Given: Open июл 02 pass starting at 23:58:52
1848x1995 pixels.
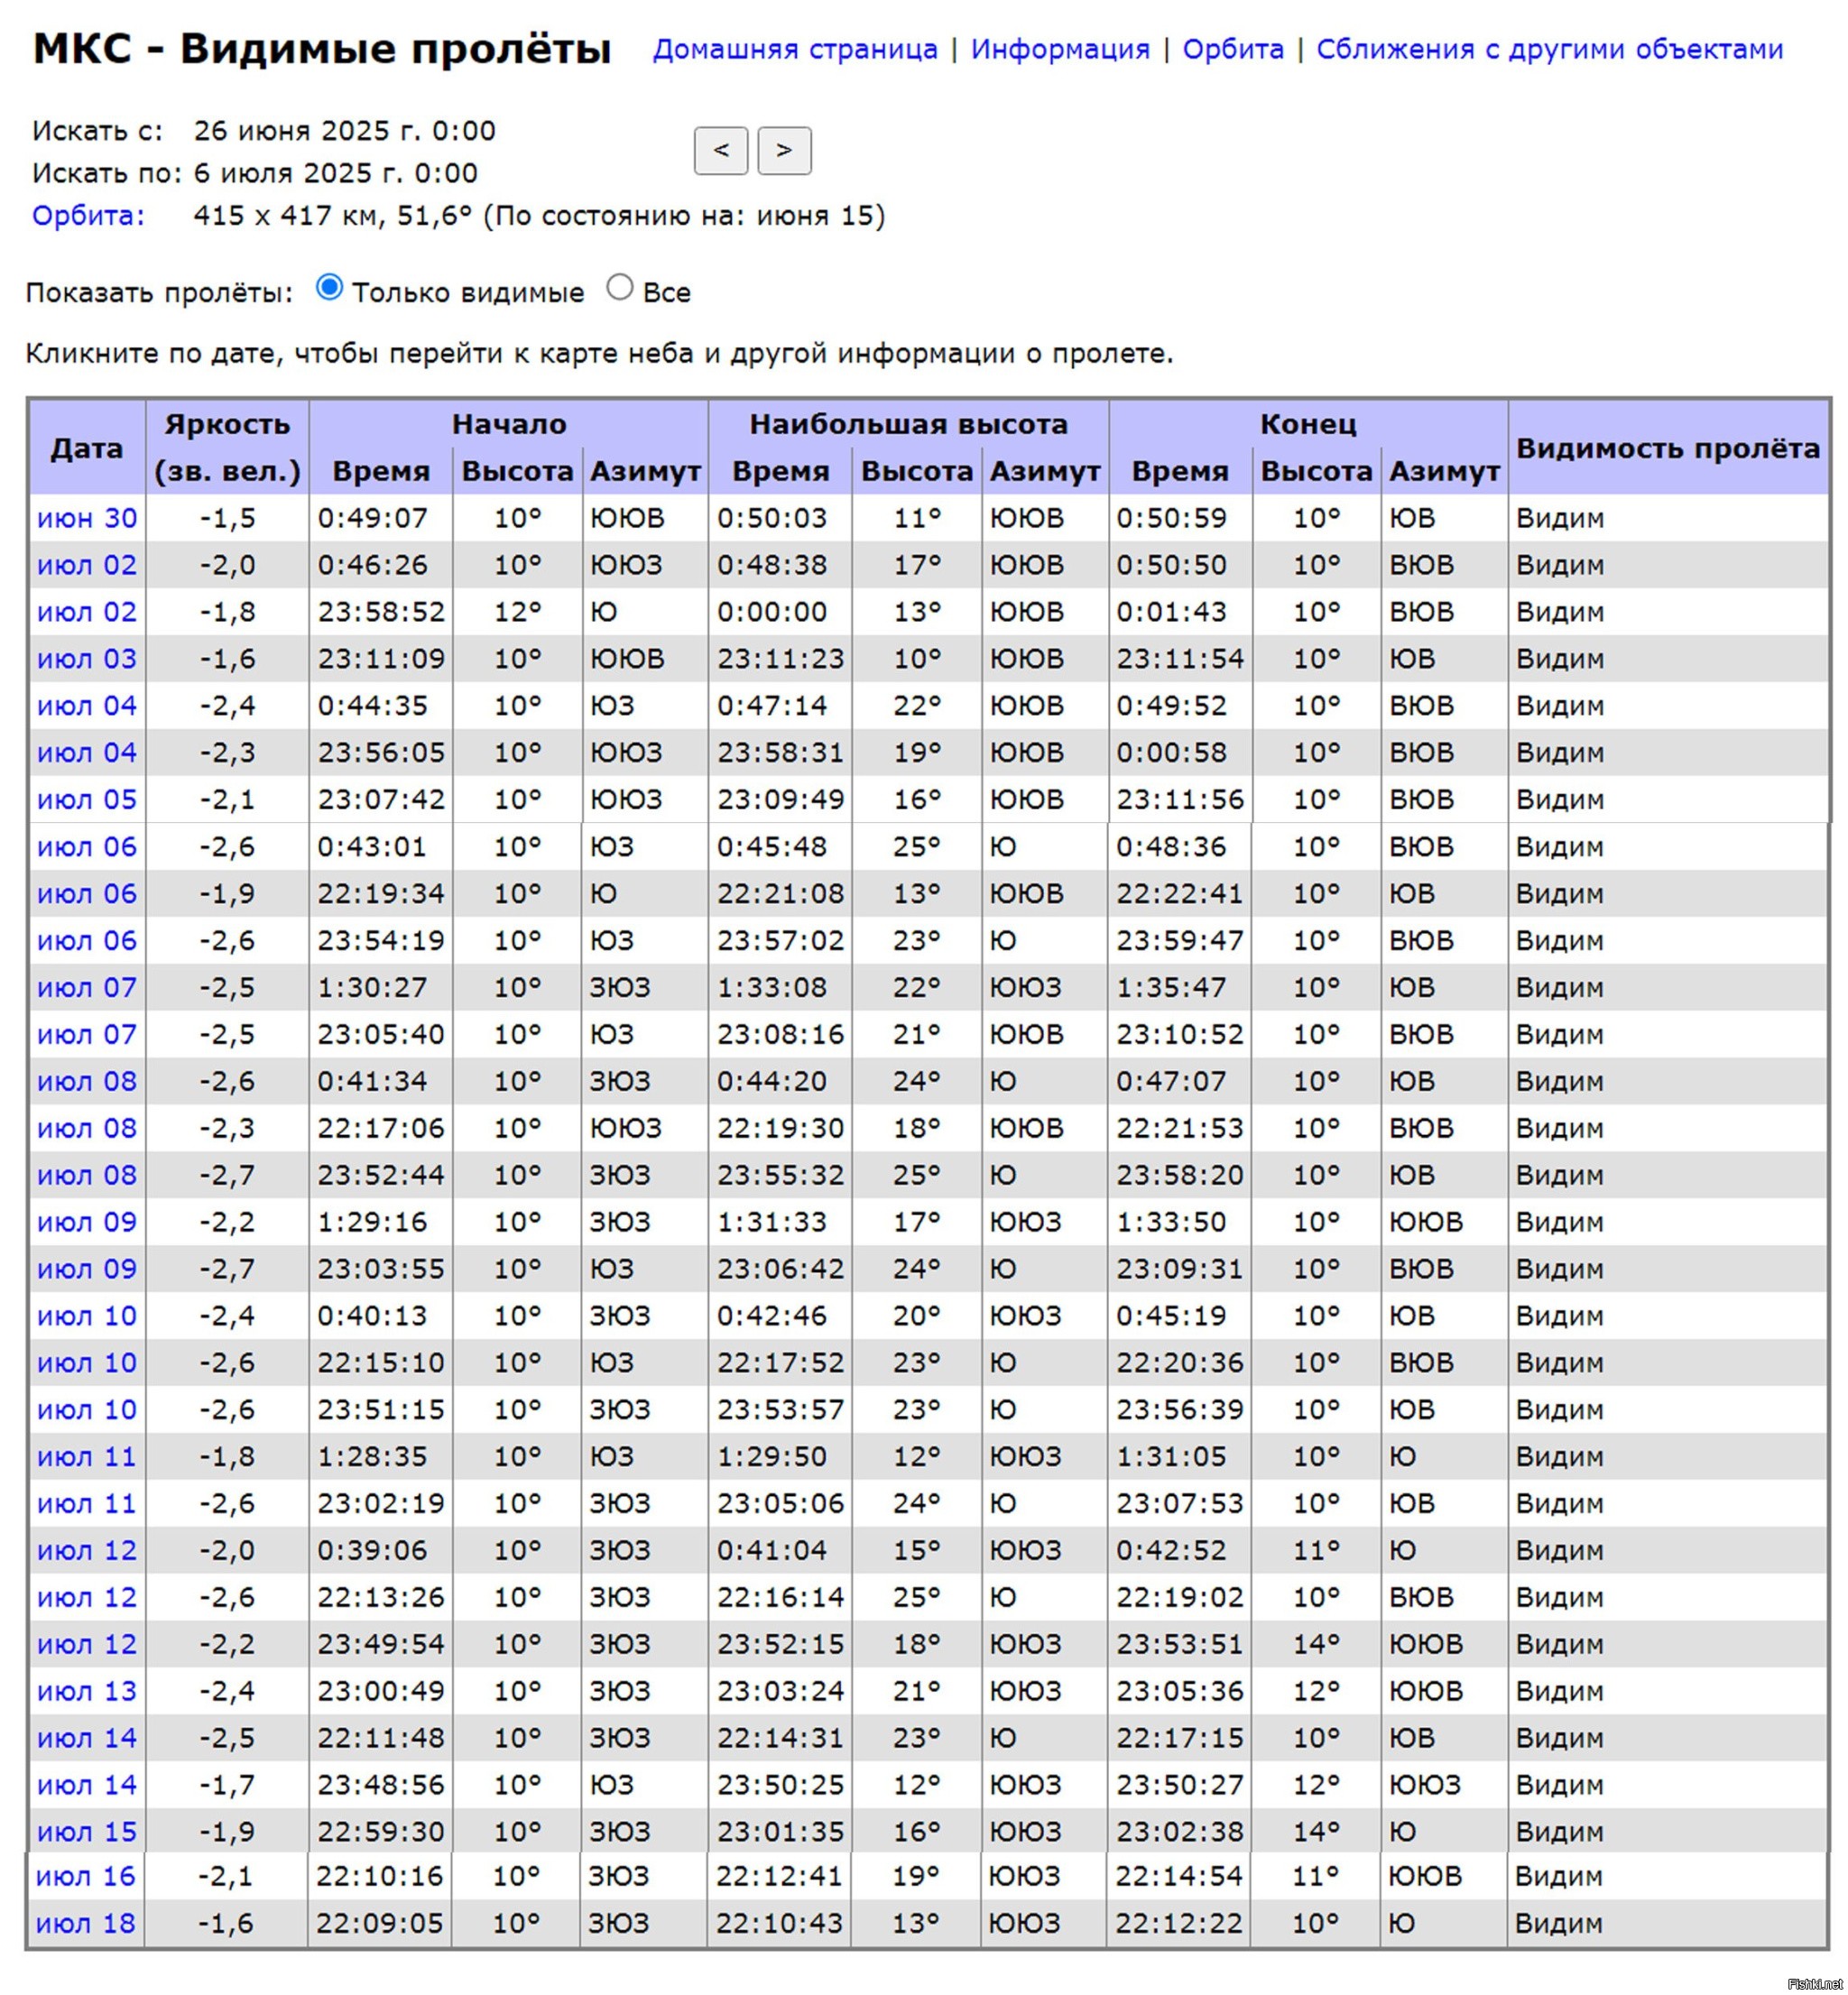Looking at the screenshot, I should (87, 612).
